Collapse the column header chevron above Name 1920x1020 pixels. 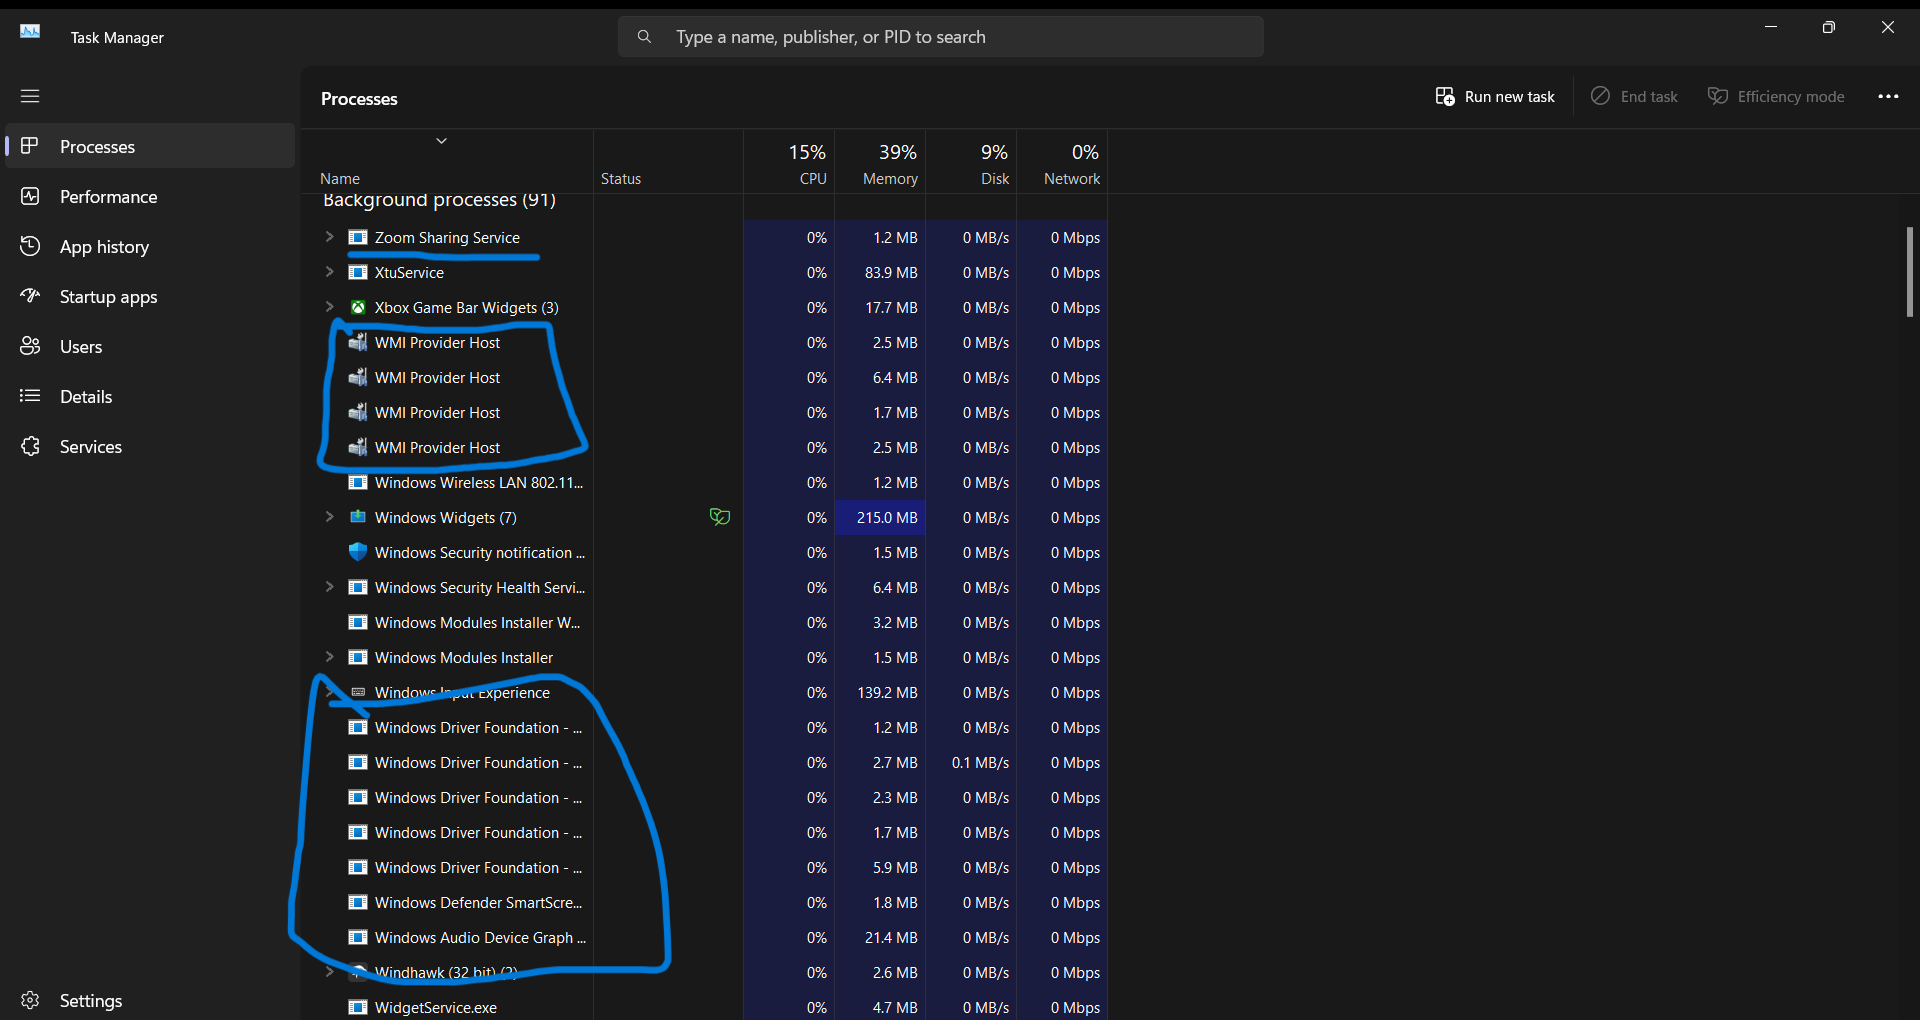tap(441, 141)
